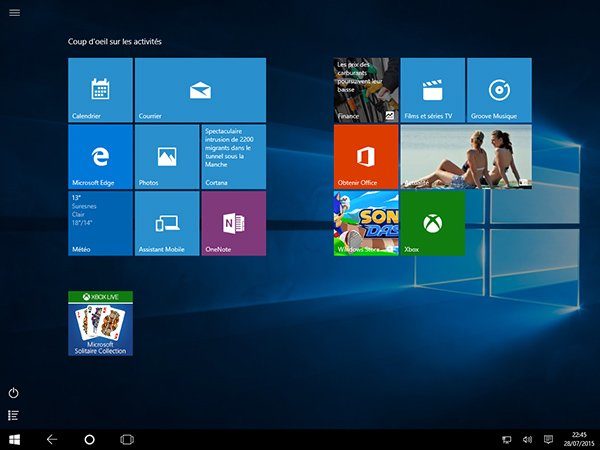The width and height of the screenshot is (600, 450).
Task: Open Windows Store Sonic Dash tile
Action: pyautogui.click(x=366, y=223)
